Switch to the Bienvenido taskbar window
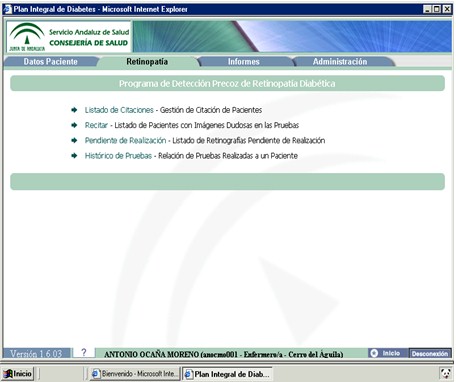Image resolution: width=456 pixels, height=382 pixels. coord(135,374)
